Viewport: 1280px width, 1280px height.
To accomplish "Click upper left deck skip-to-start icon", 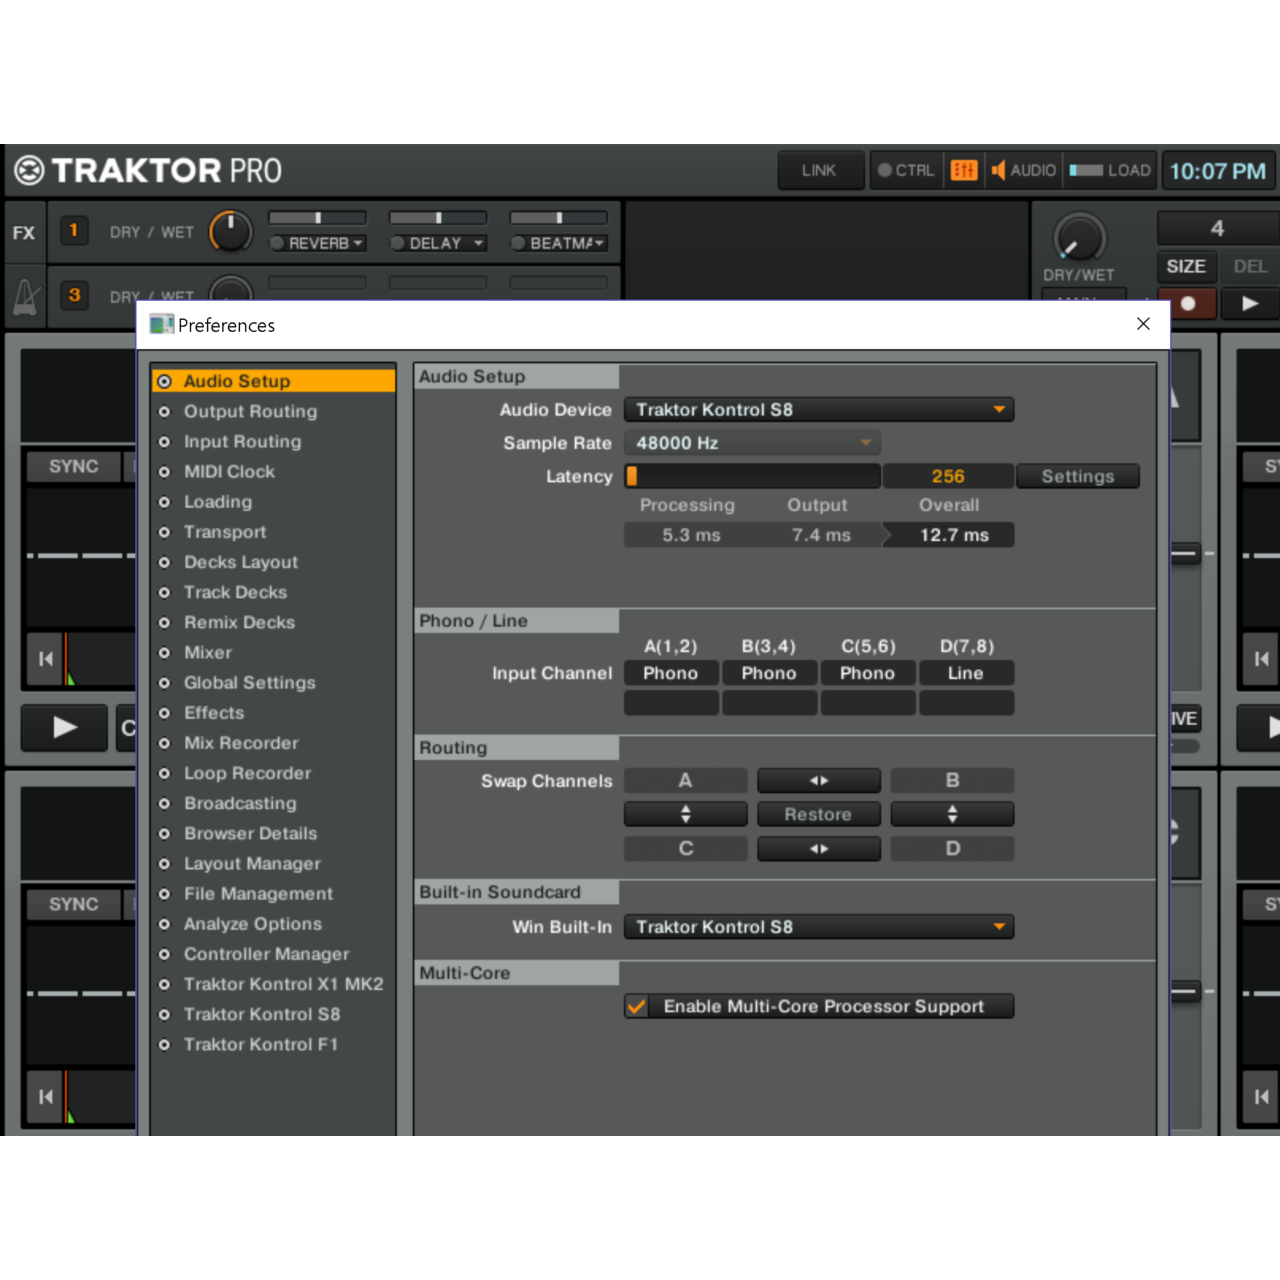I will (x=45, y=659).
